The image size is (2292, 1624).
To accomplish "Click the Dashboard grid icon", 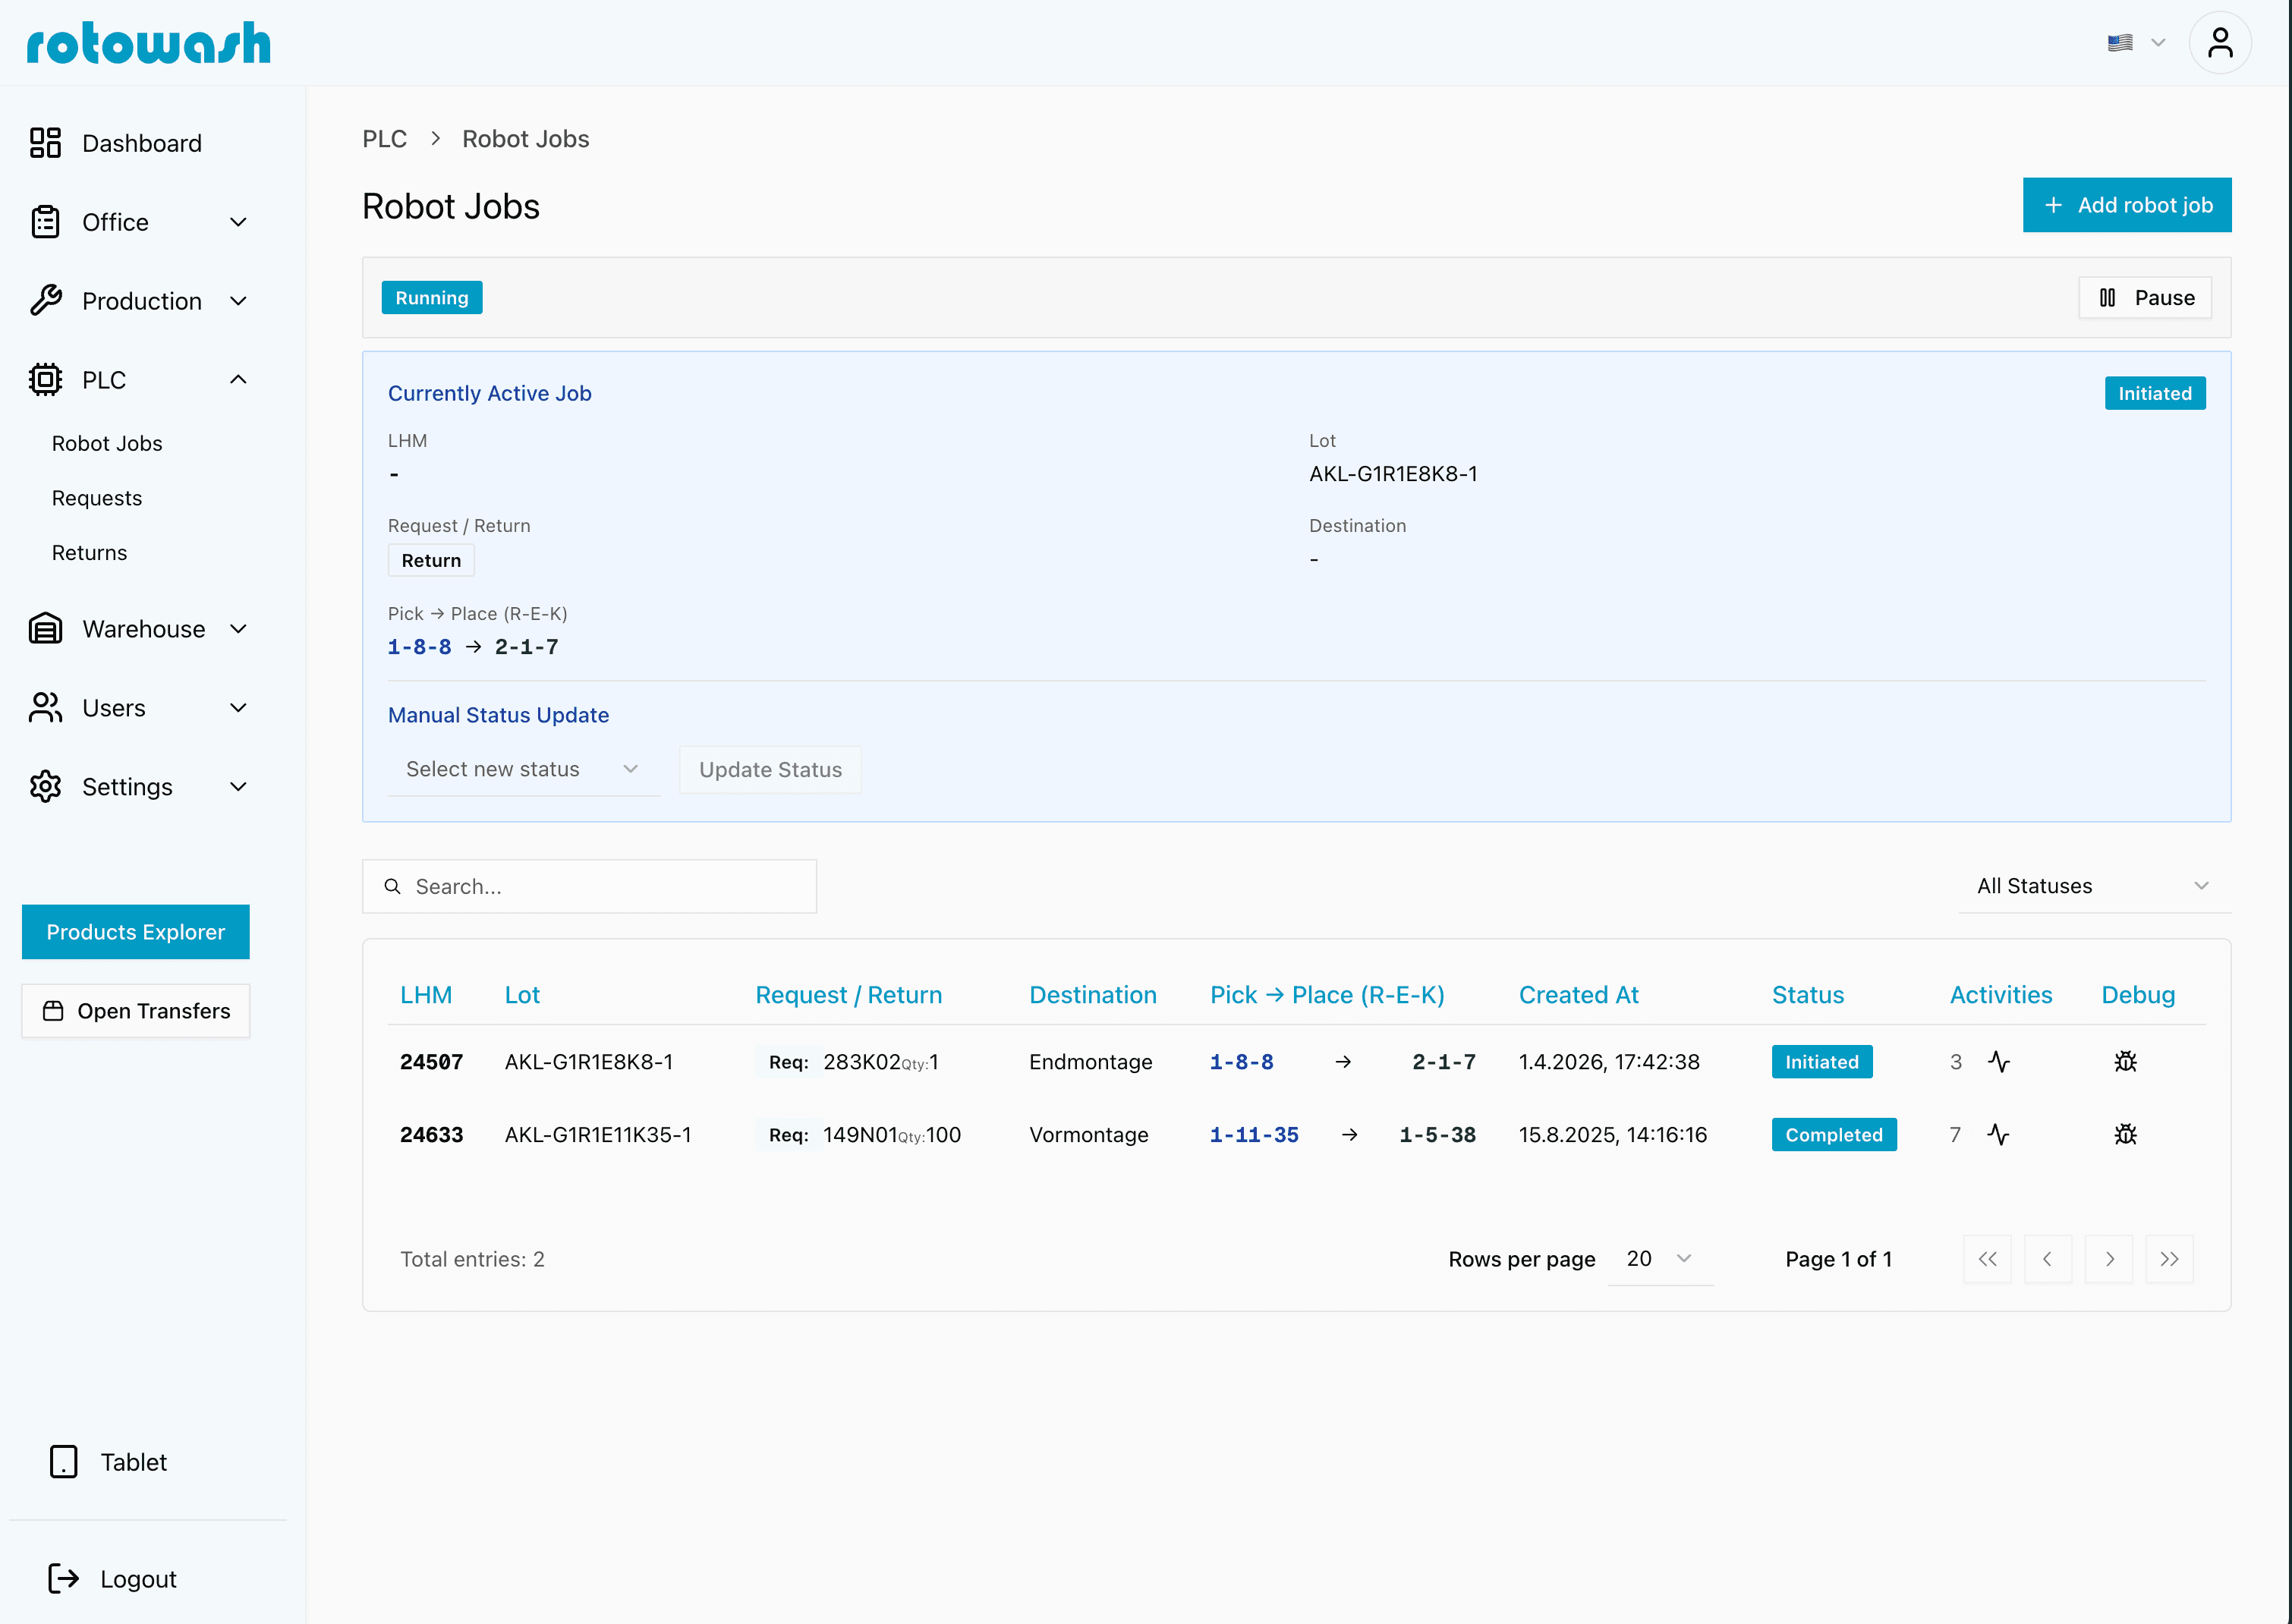I will (45, 143).
